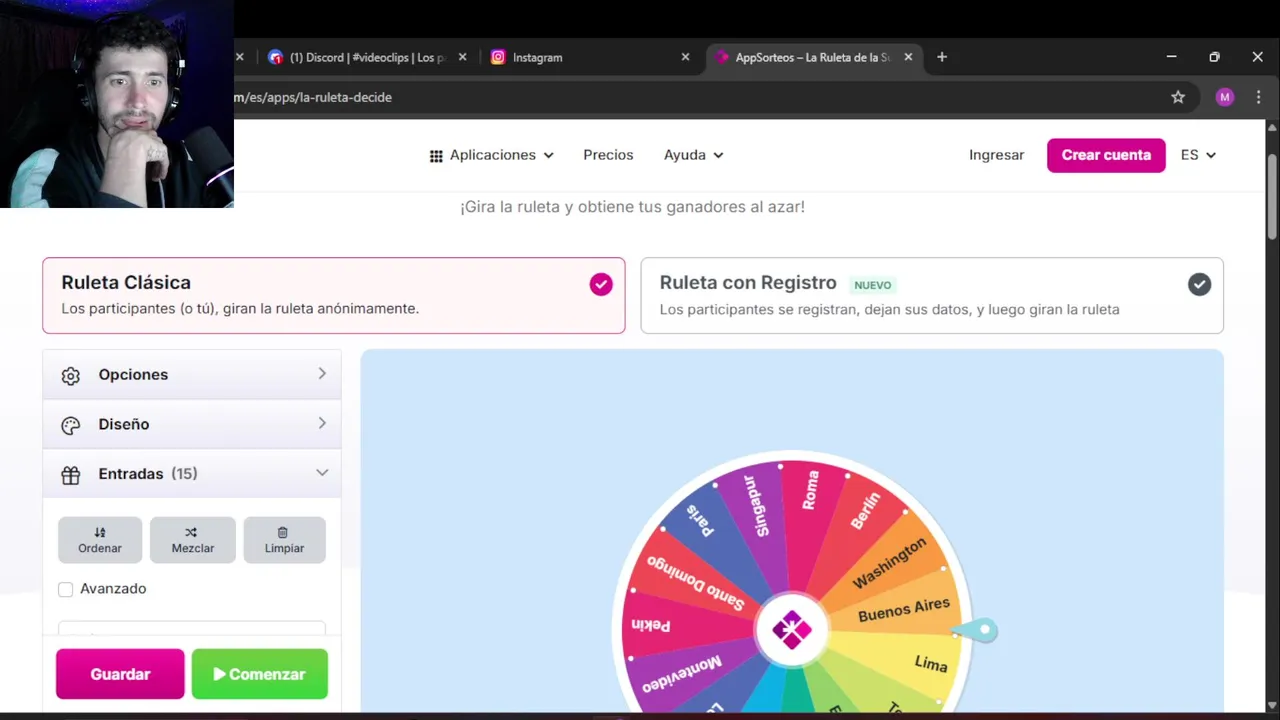
Task: Switch to the Instagram tab
Action: pyautogui.click(x=590, y=57)
